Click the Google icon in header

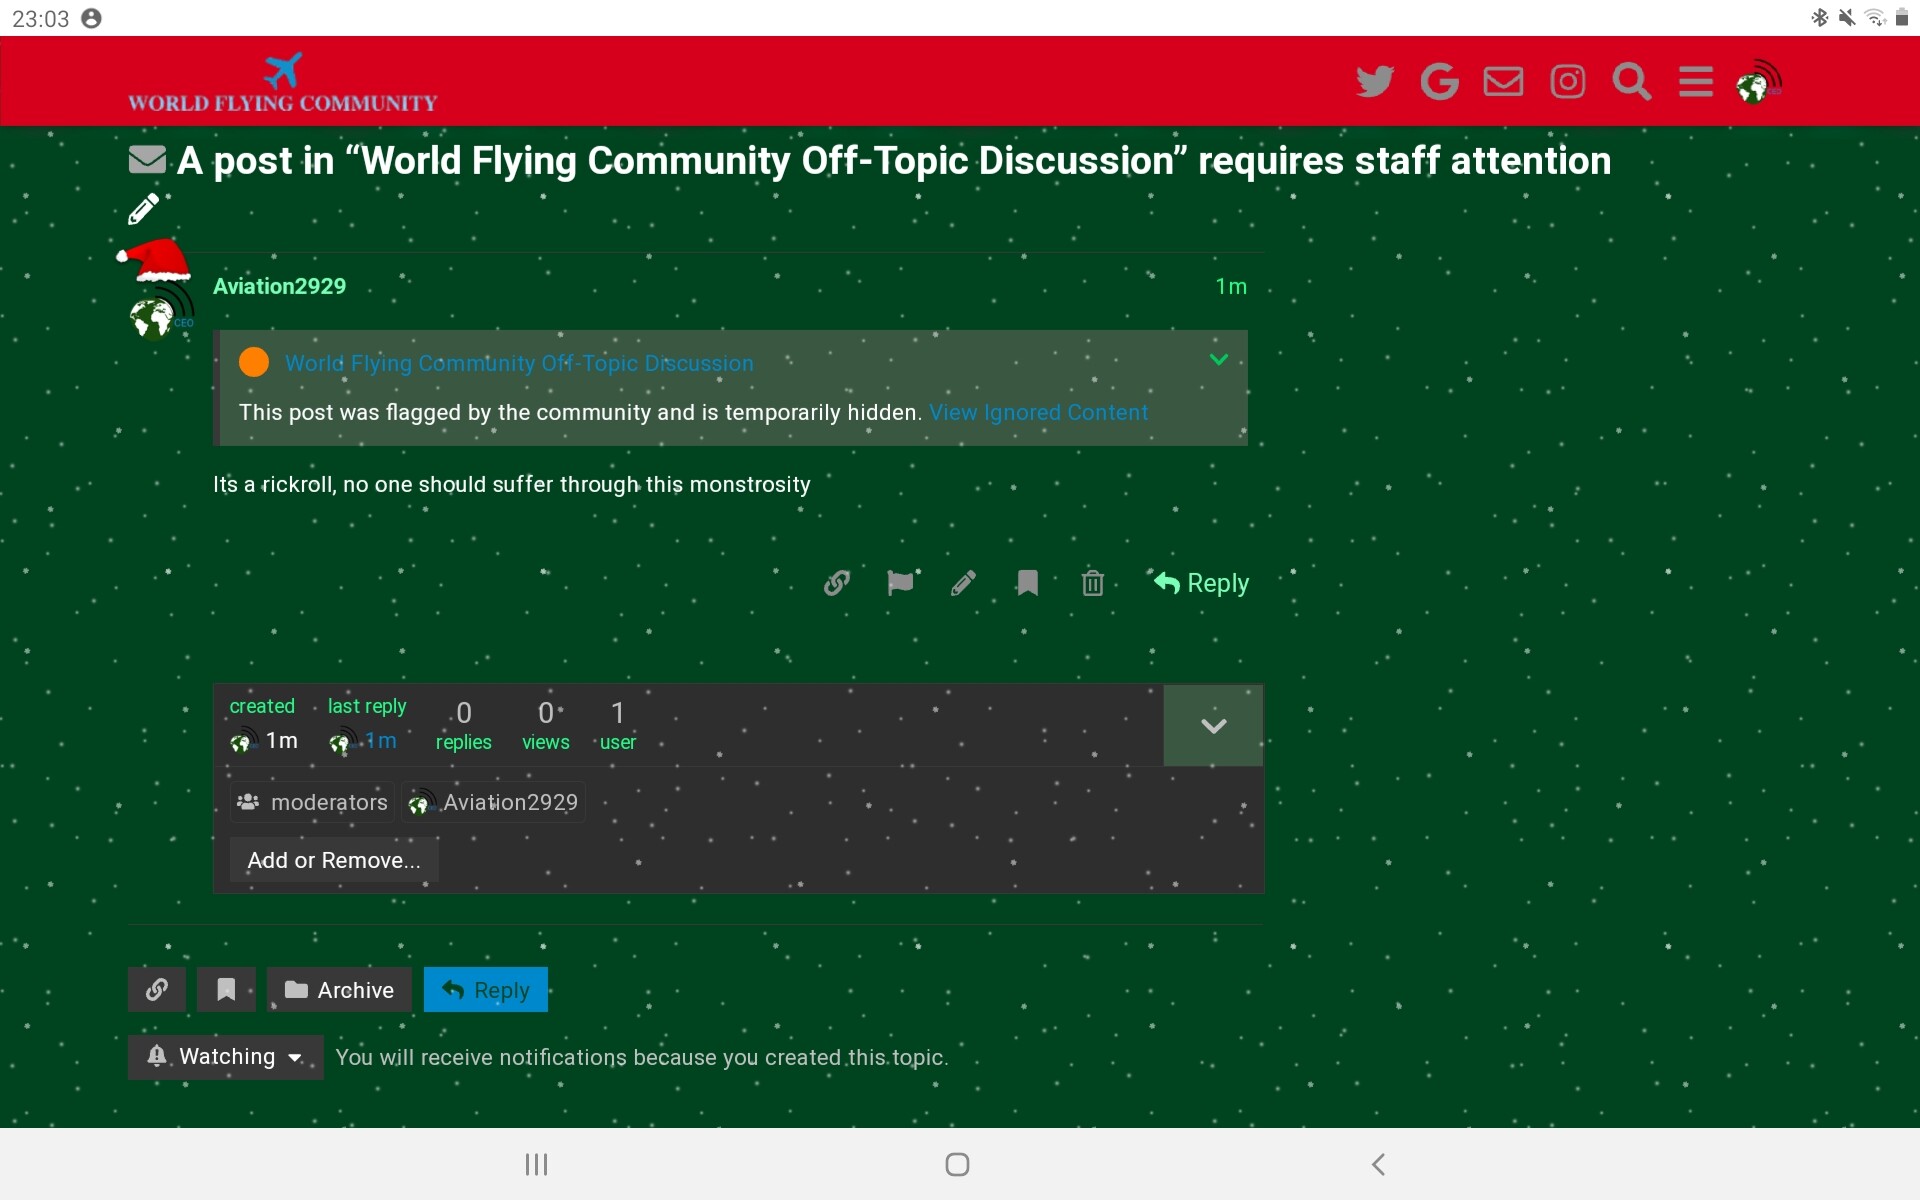[x=1439, y=81]
